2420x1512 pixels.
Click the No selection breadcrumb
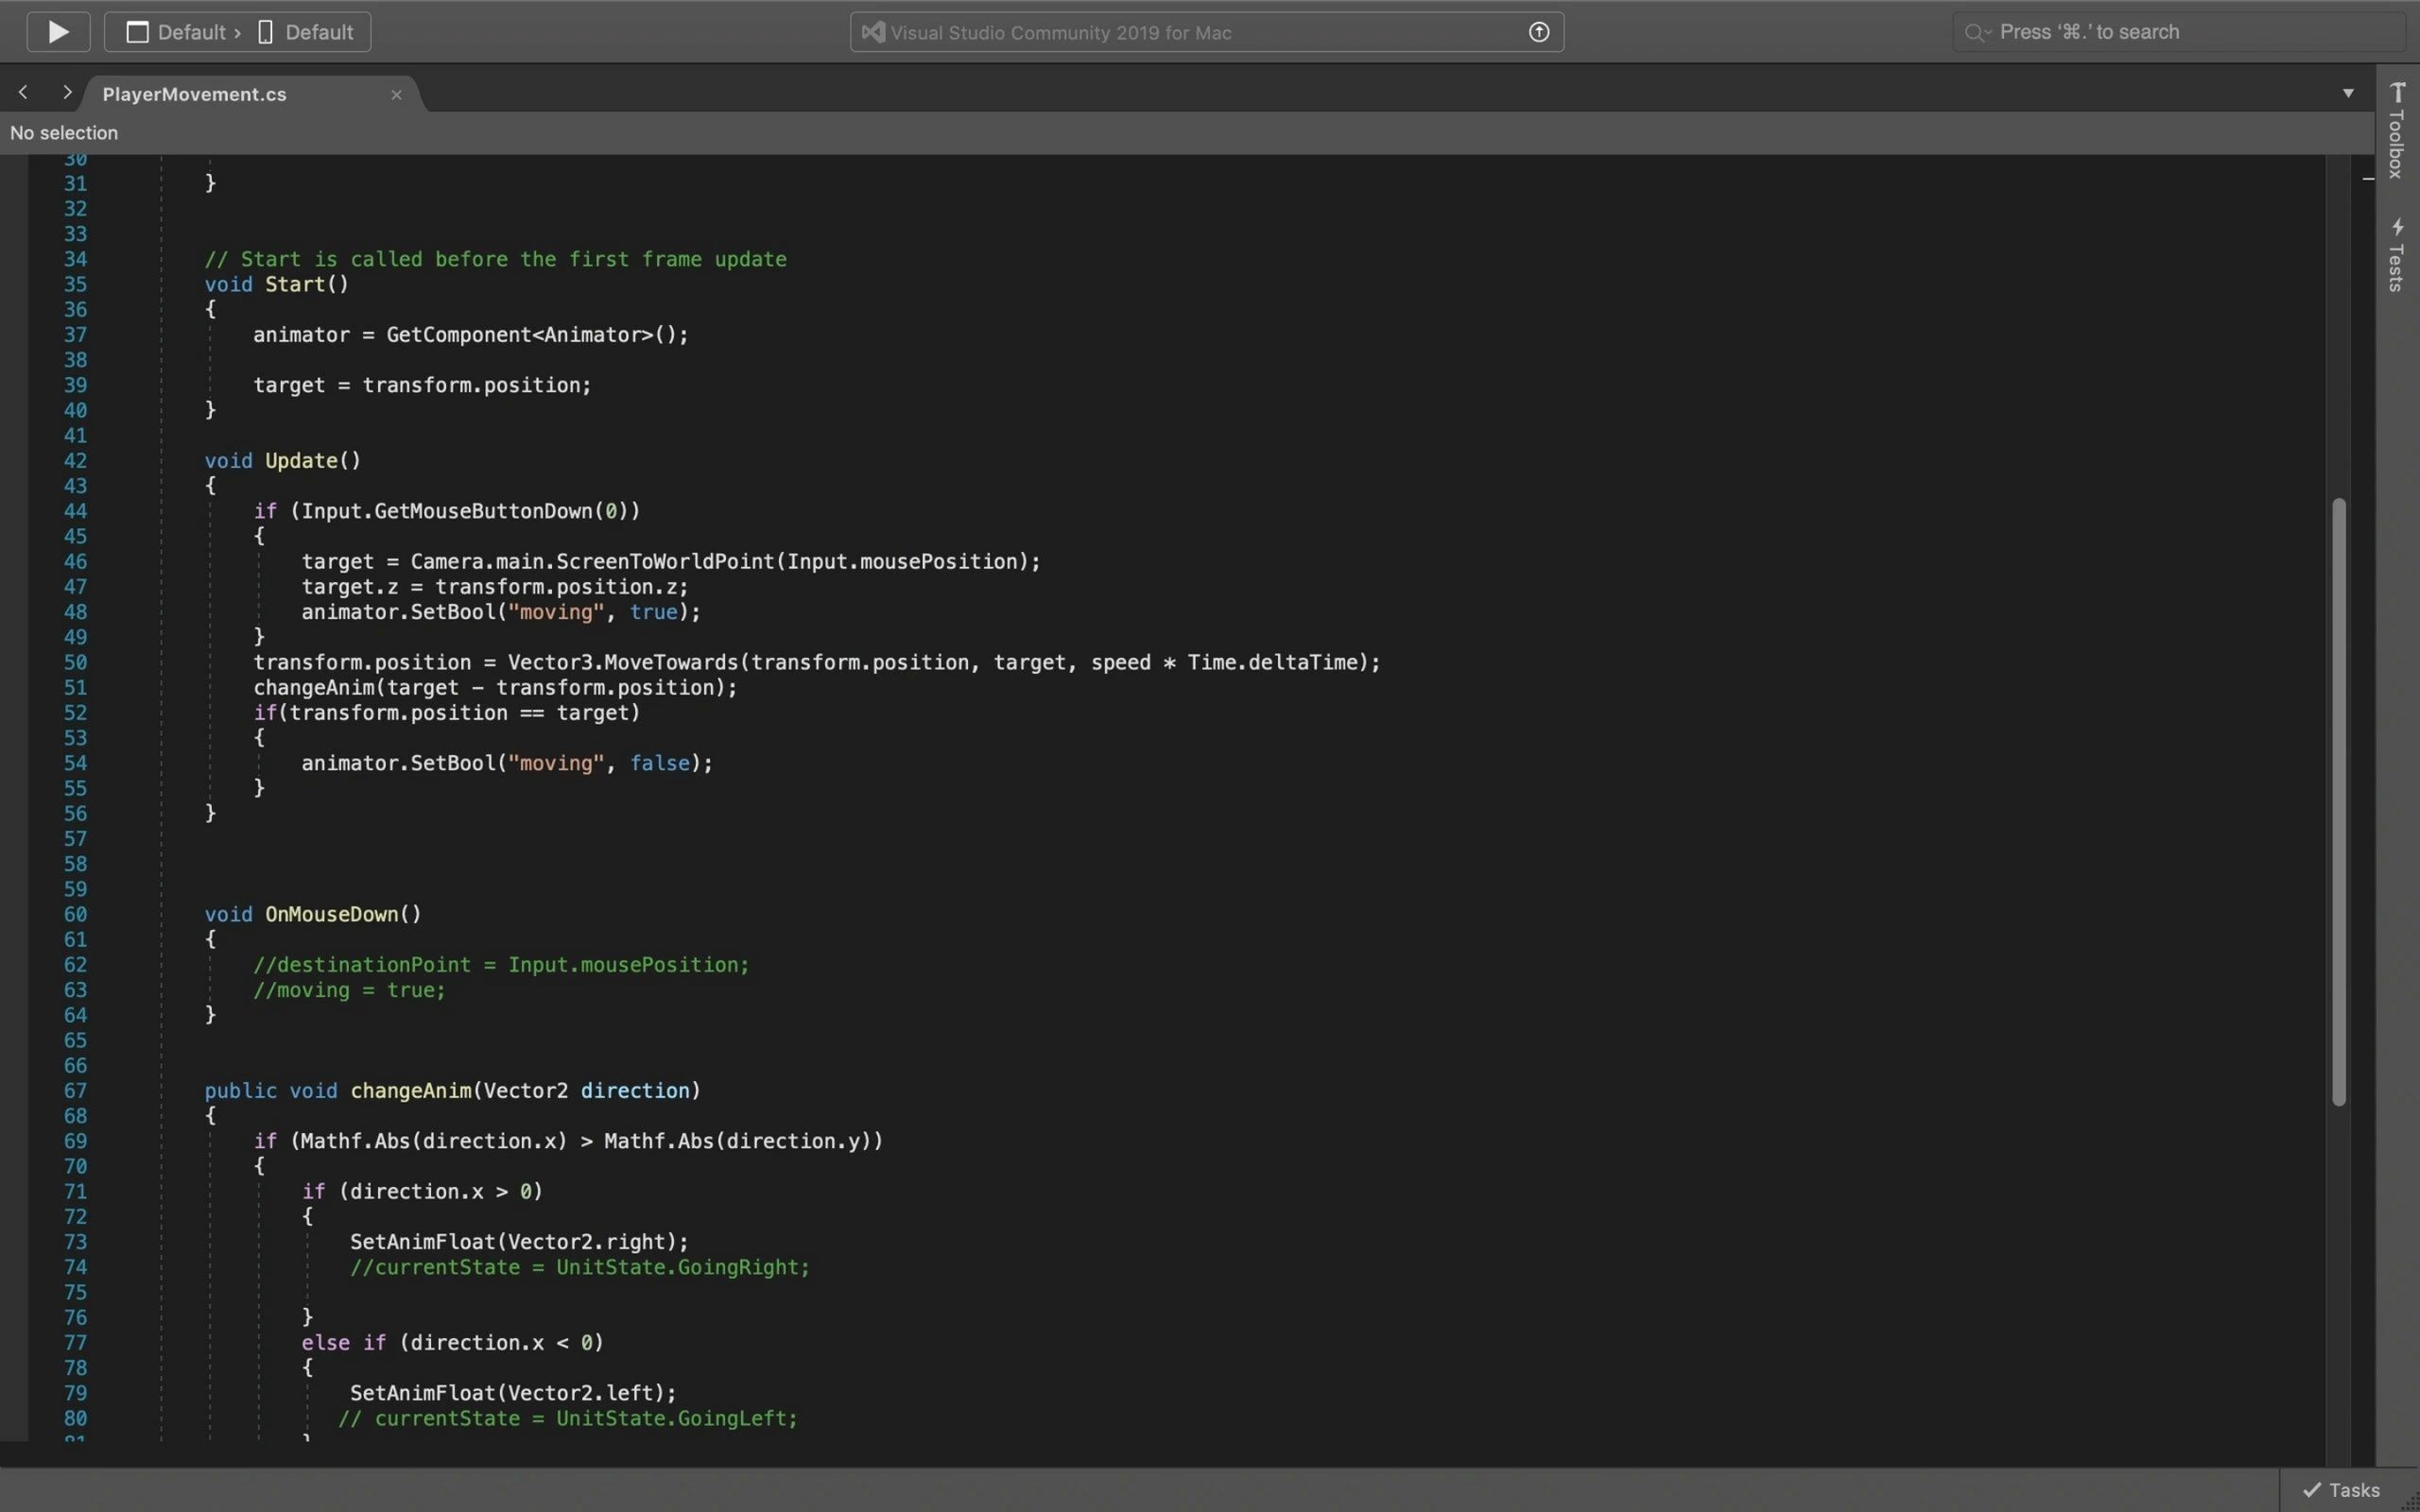click(64, 133)
